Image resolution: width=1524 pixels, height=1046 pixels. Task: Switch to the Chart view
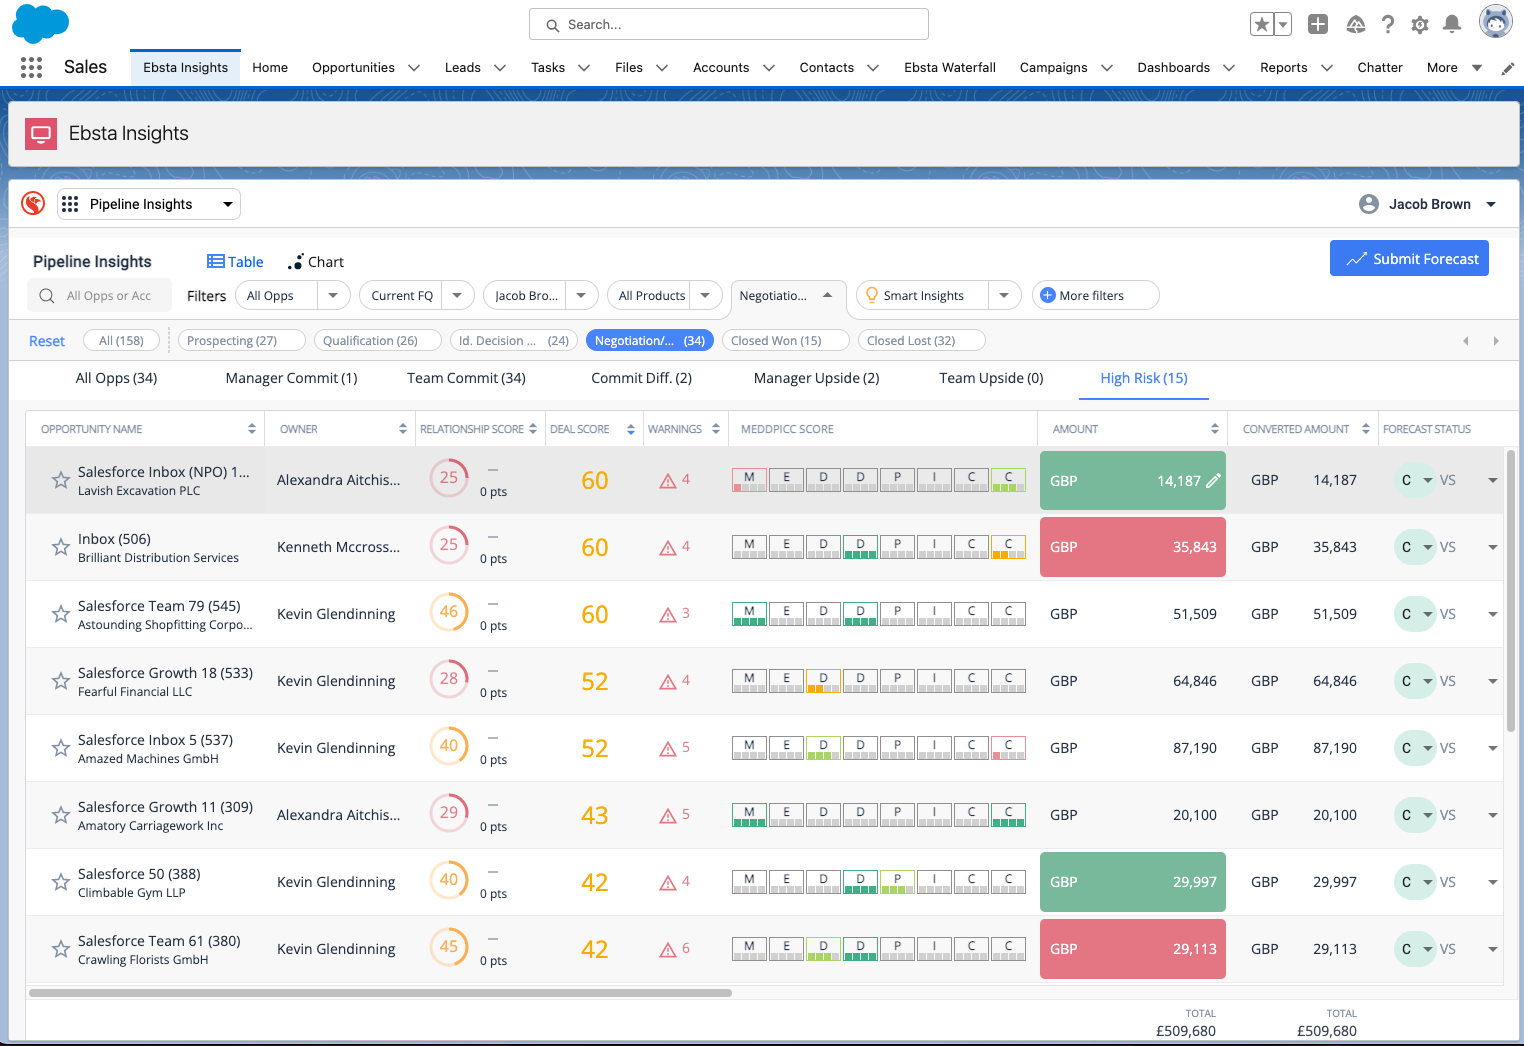[316, 262]
